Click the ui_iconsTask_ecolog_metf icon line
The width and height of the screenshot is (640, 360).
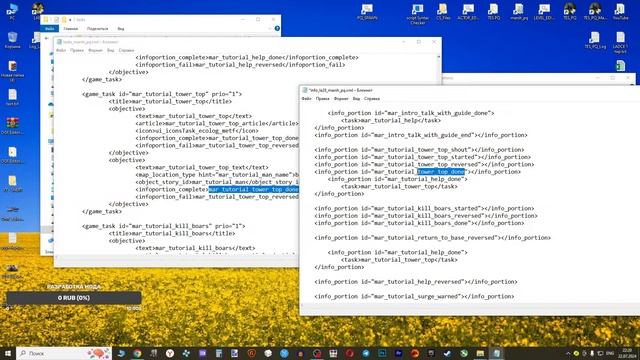pos(197,131)
